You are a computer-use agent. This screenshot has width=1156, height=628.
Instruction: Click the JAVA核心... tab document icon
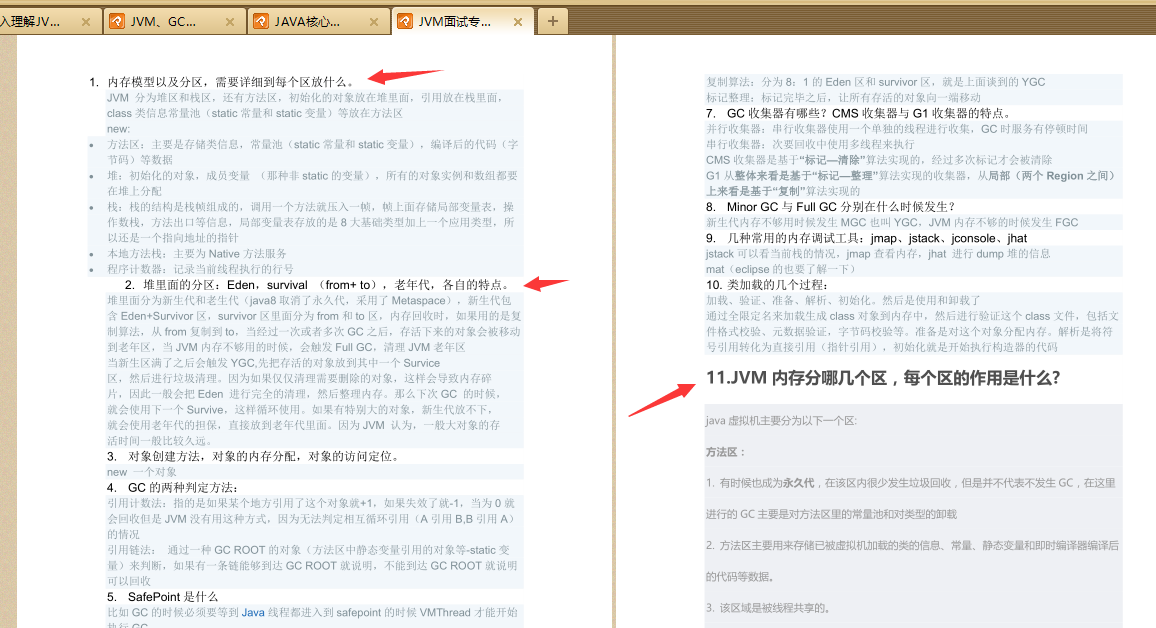pyautogui.click(x=260, y=21)
